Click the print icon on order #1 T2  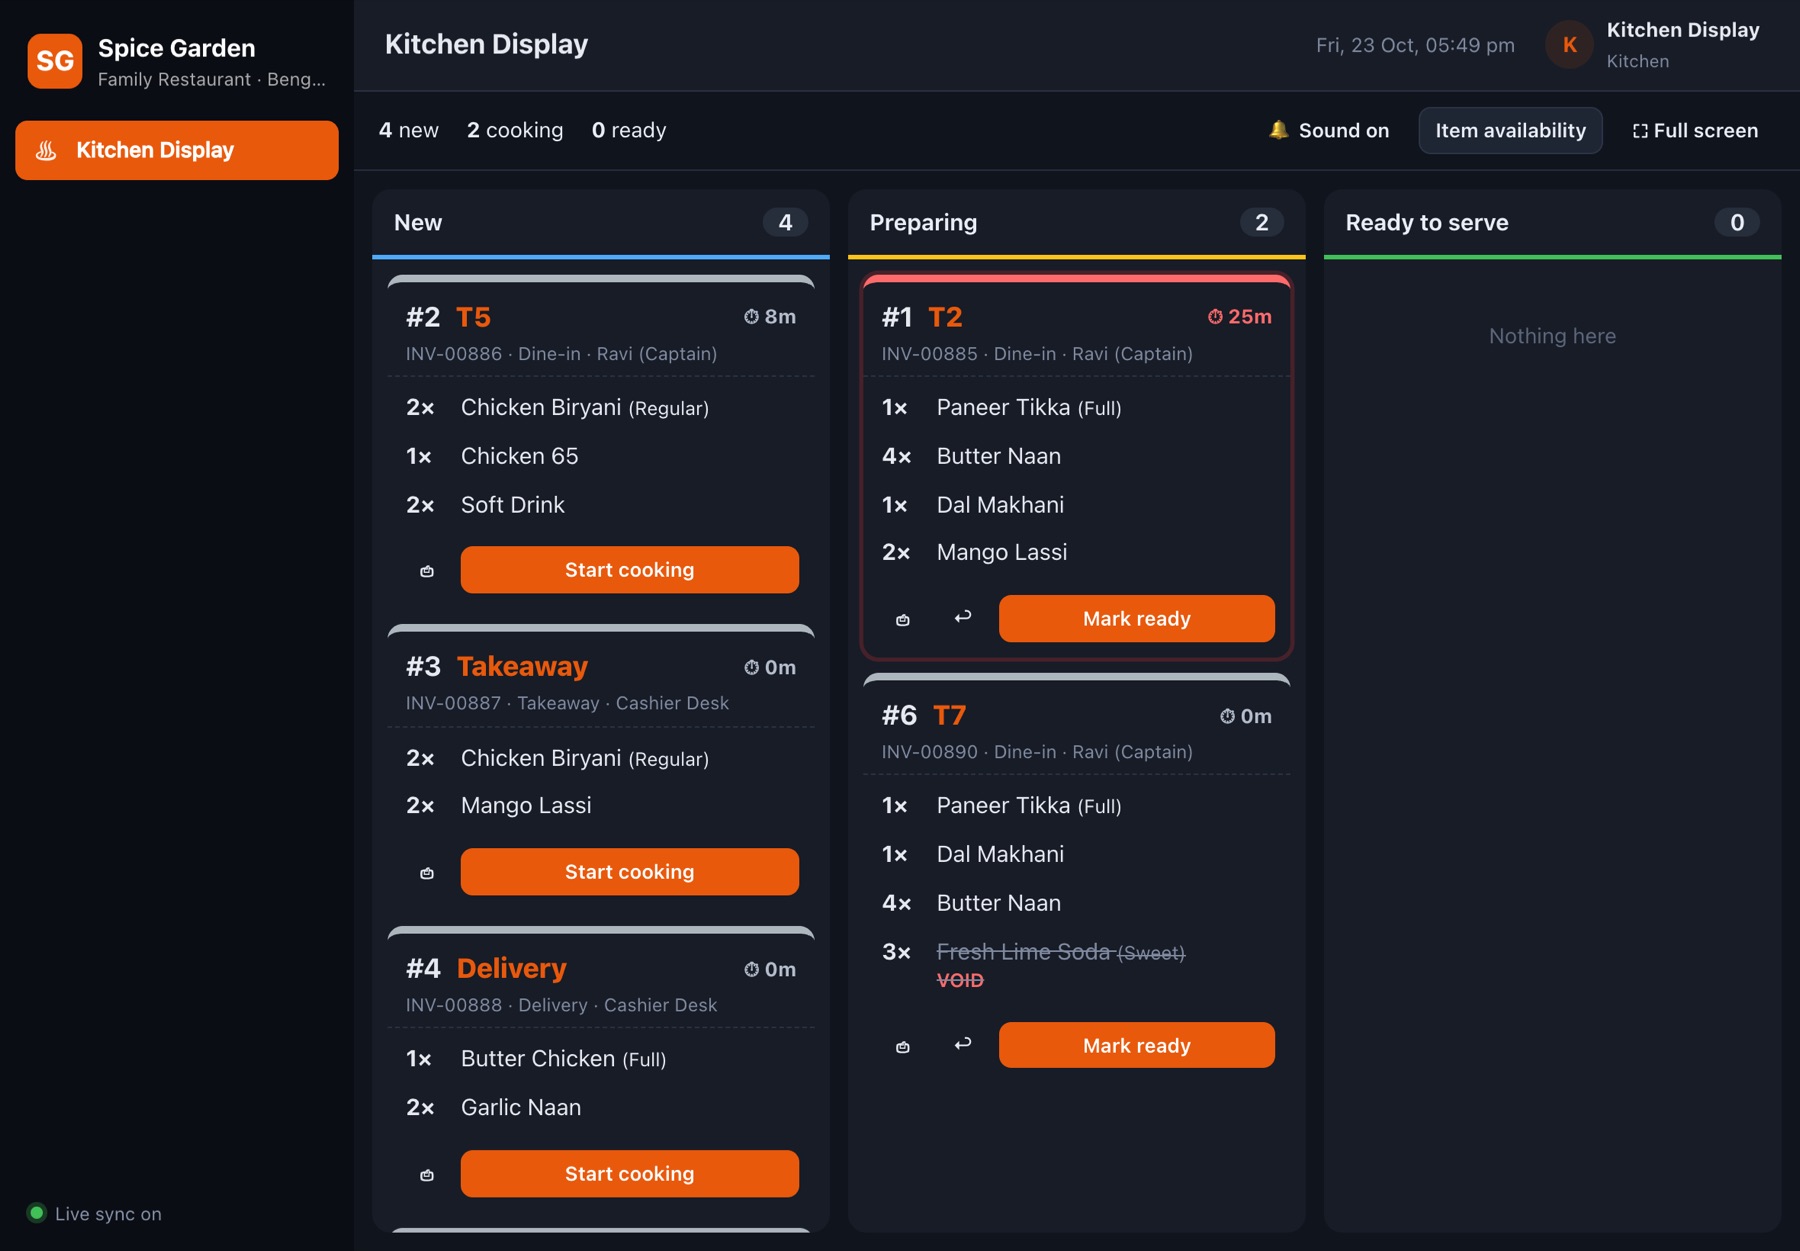[x=903, y=620]
